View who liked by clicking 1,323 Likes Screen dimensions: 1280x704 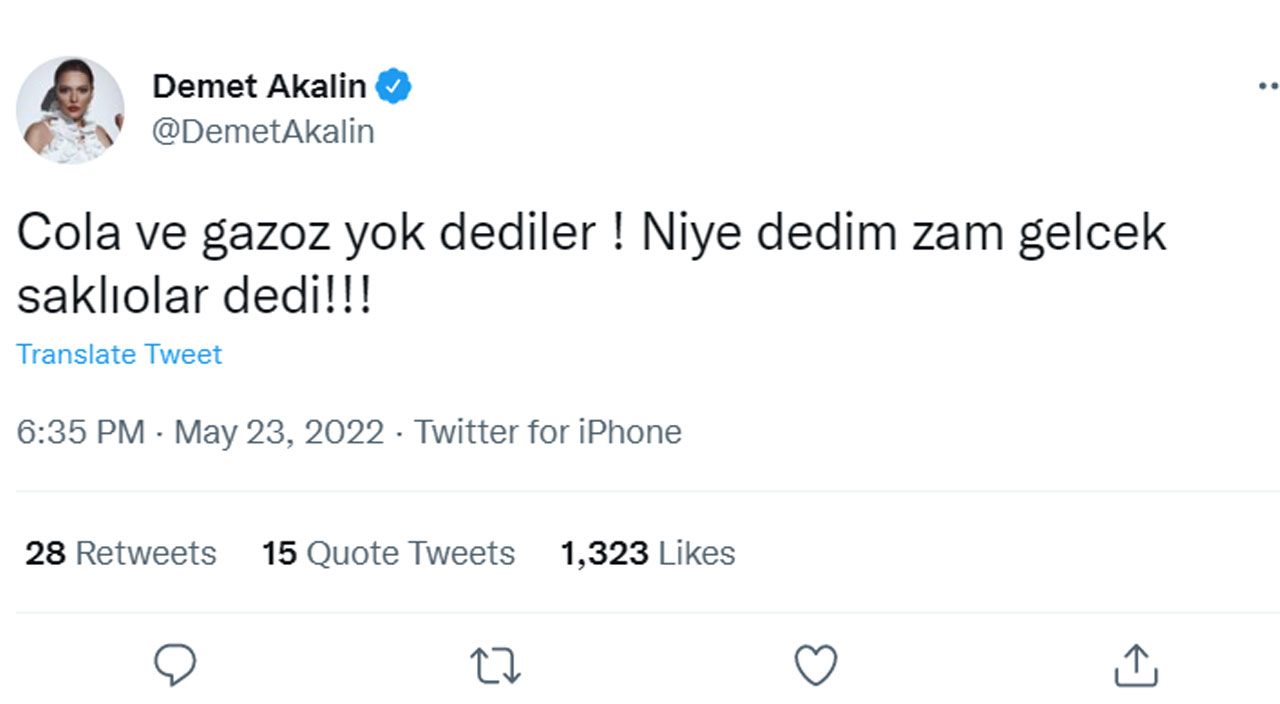(x=647, y=552)
